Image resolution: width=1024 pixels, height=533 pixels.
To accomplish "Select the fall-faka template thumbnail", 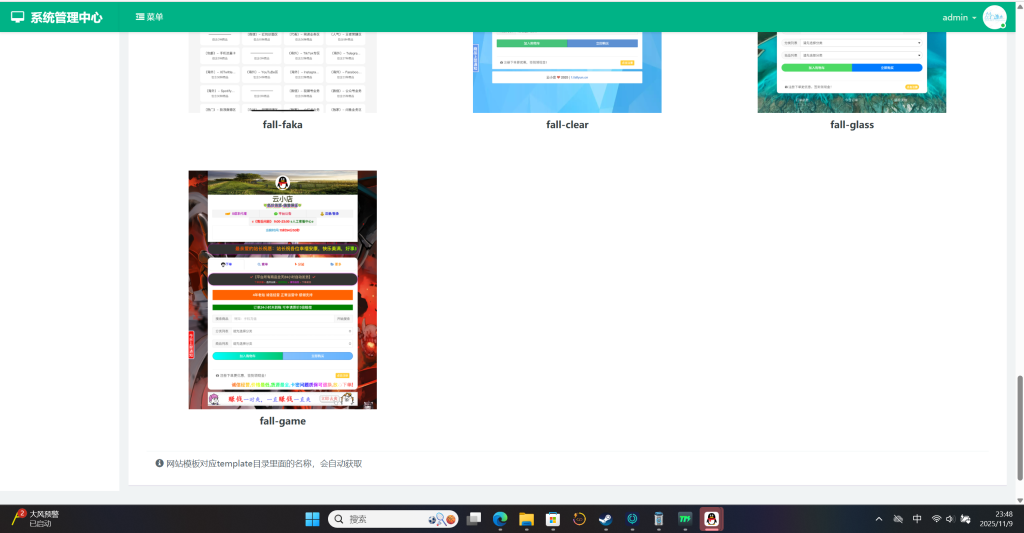I will [283, 72].
